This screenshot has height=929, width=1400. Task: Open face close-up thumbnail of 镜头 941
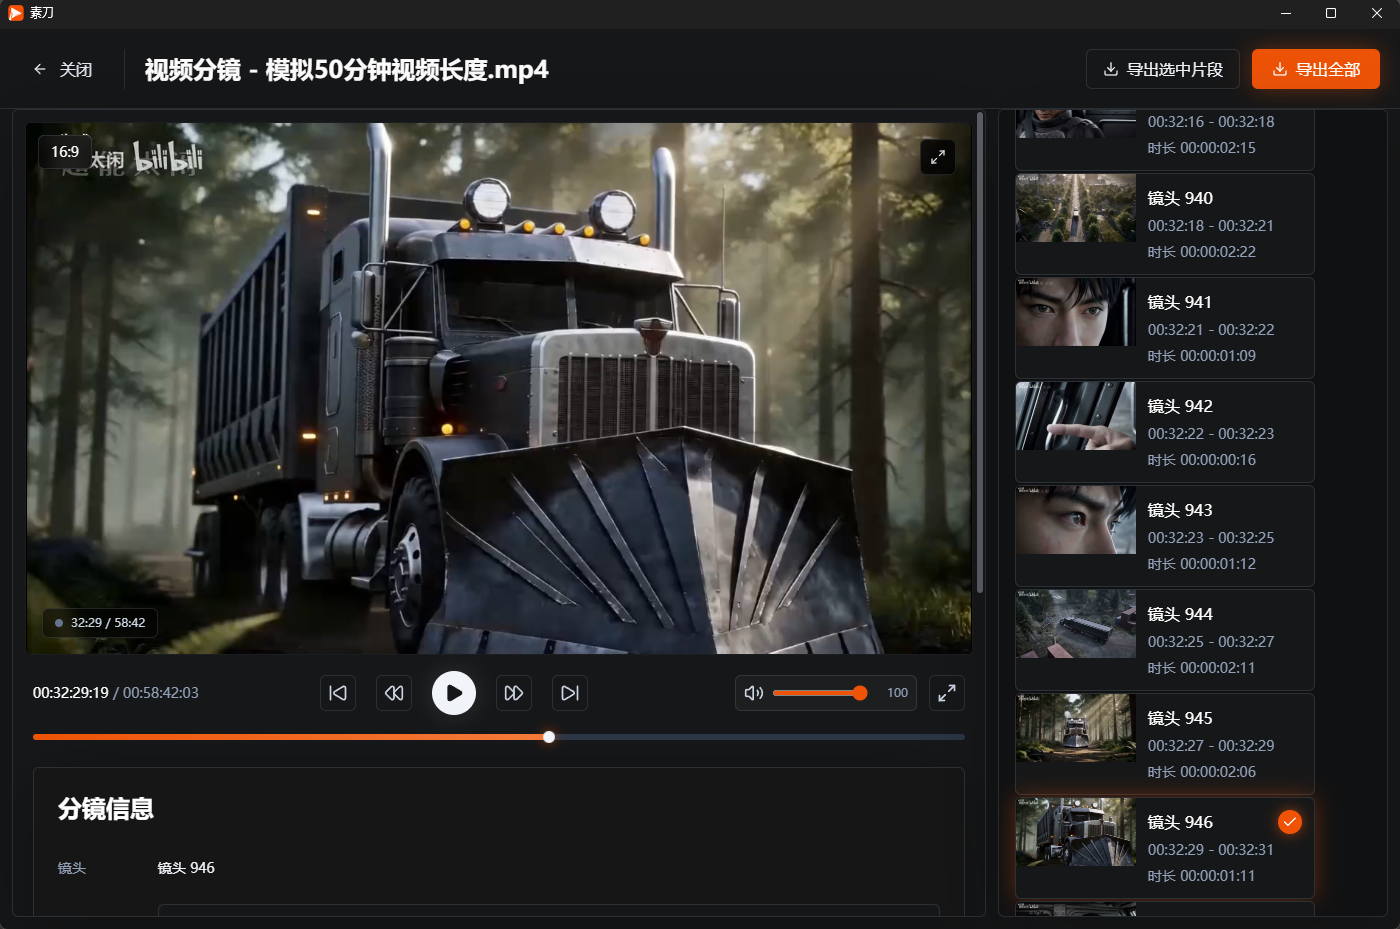coord(1076,312)
